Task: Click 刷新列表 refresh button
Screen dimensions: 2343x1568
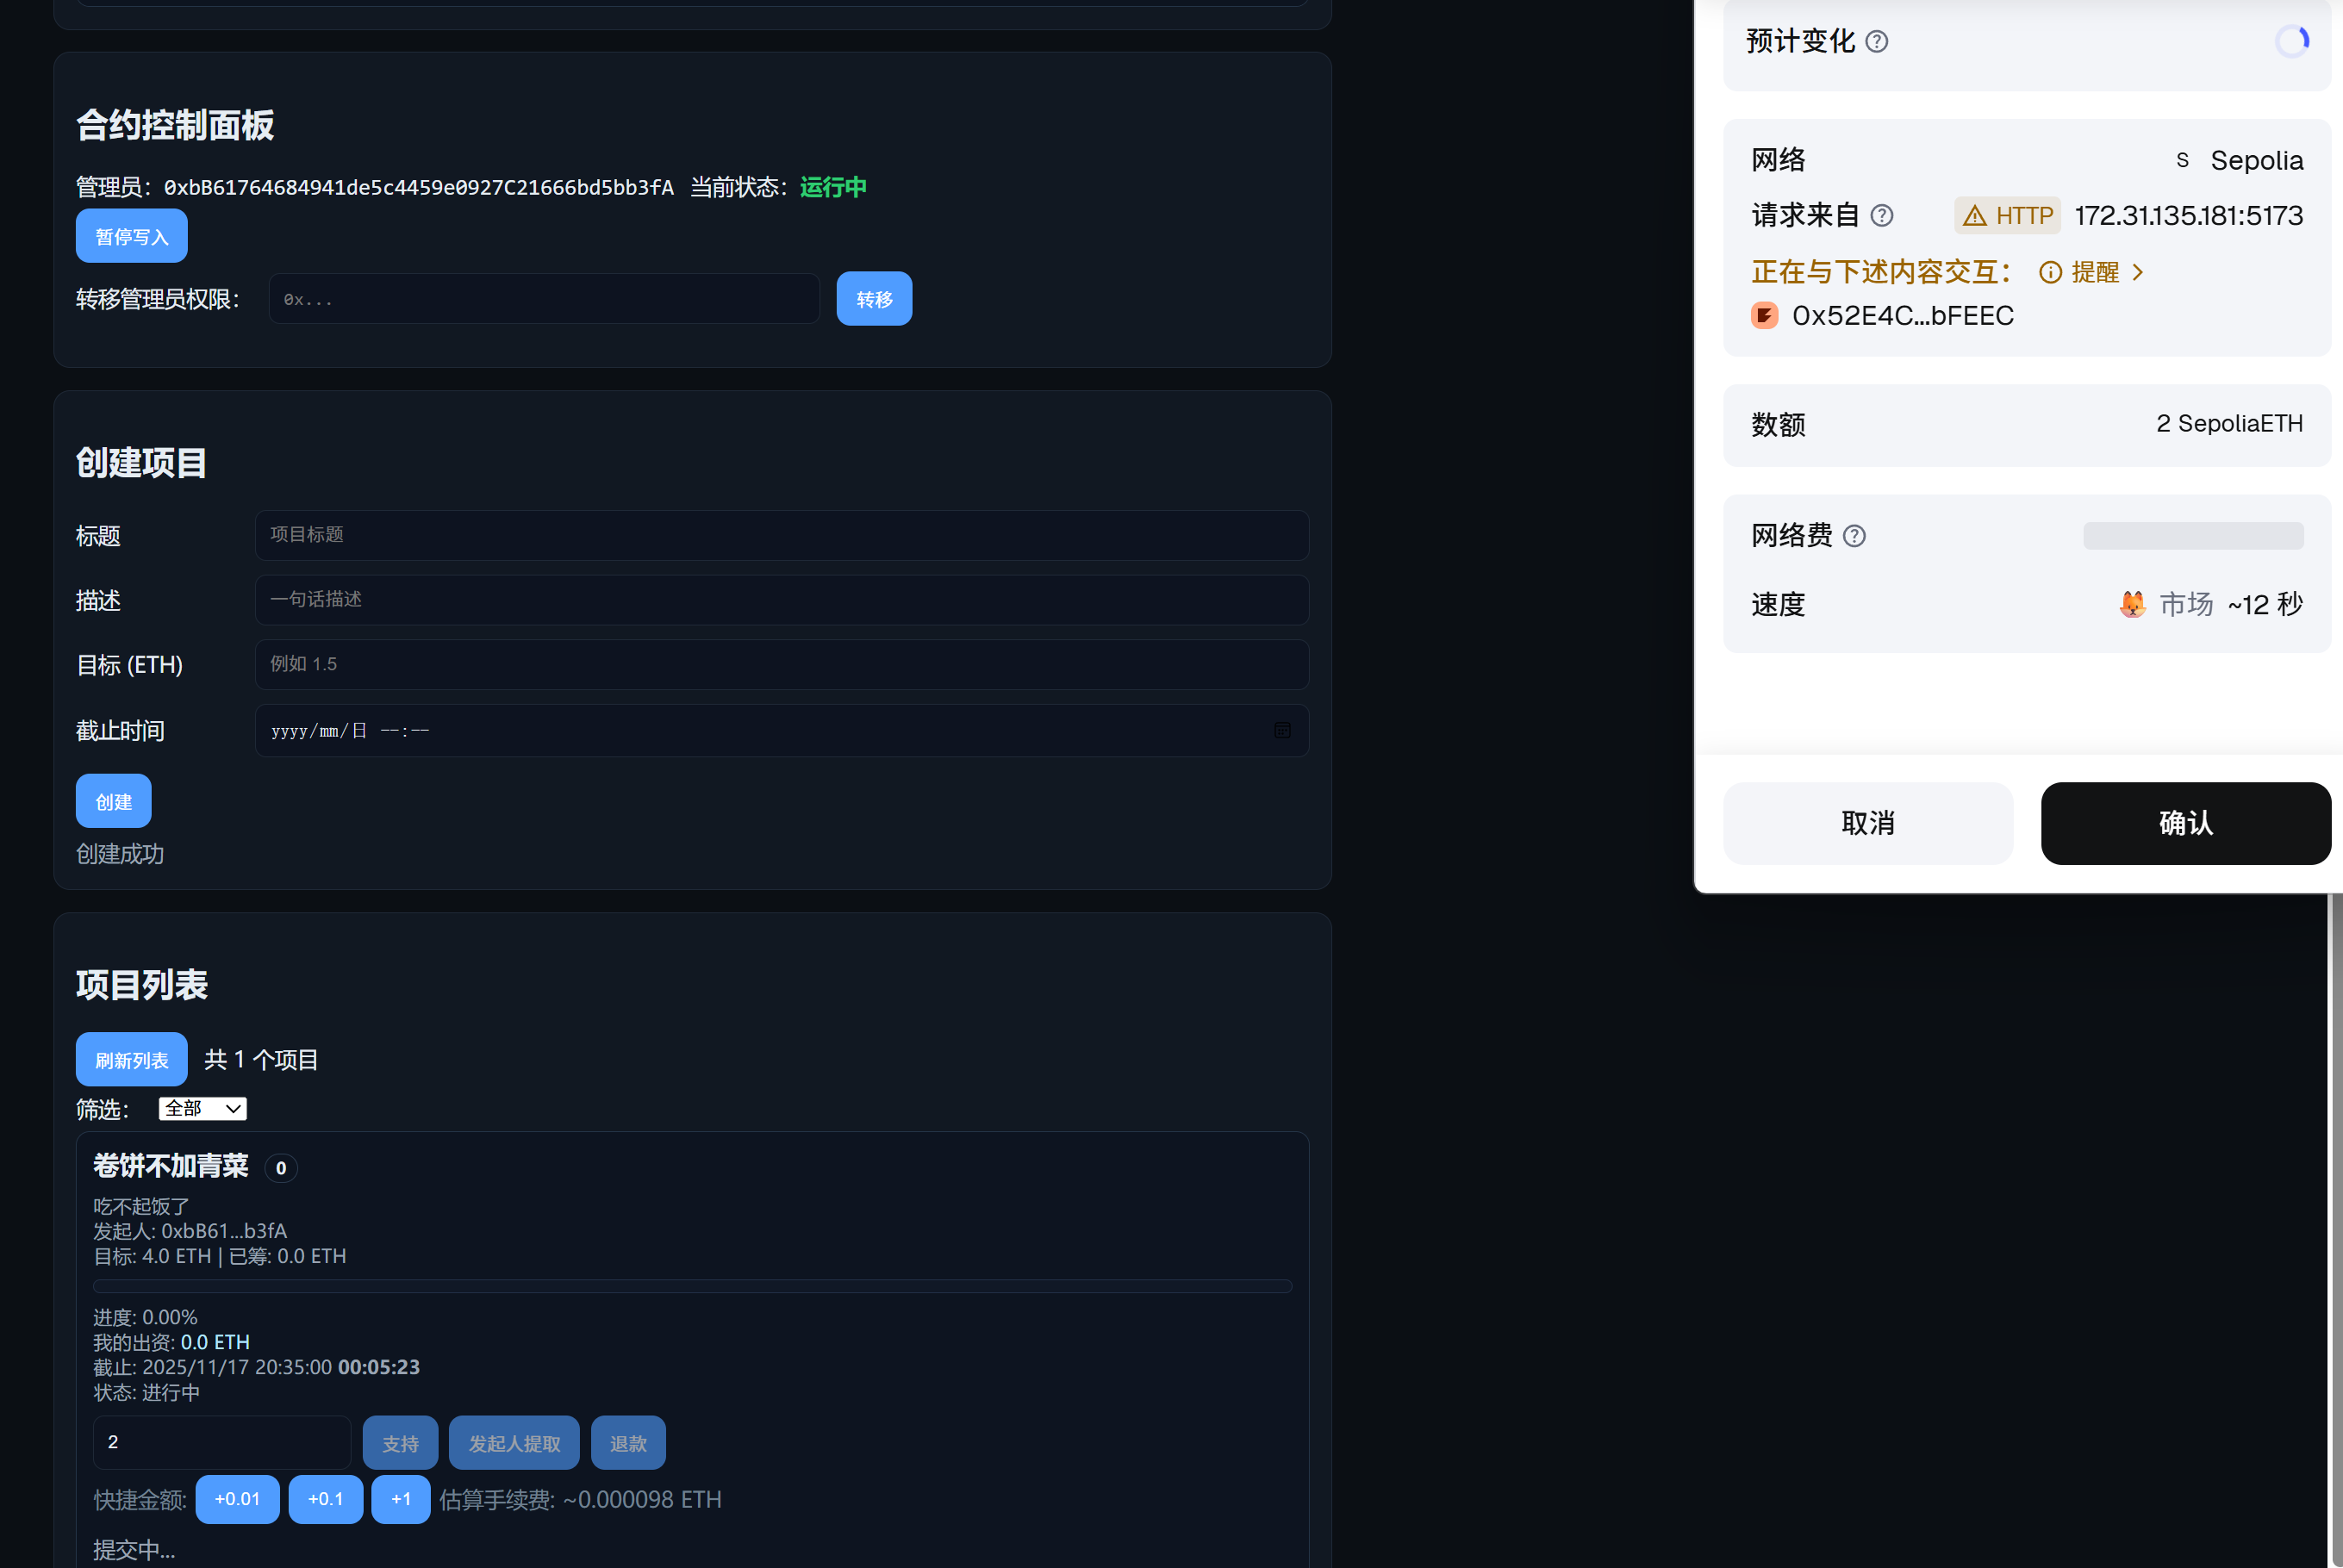Action: (131, 1059)
